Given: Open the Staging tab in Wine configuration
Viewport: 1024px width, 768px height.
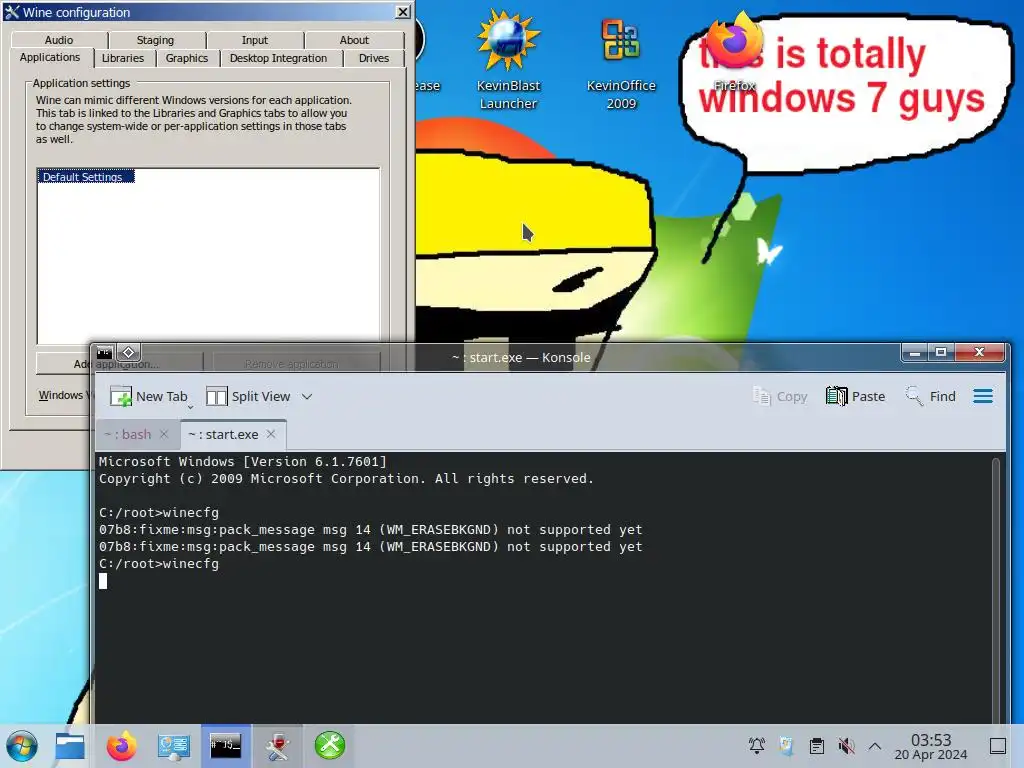Looking at the screenshot, I should (155, 40).
